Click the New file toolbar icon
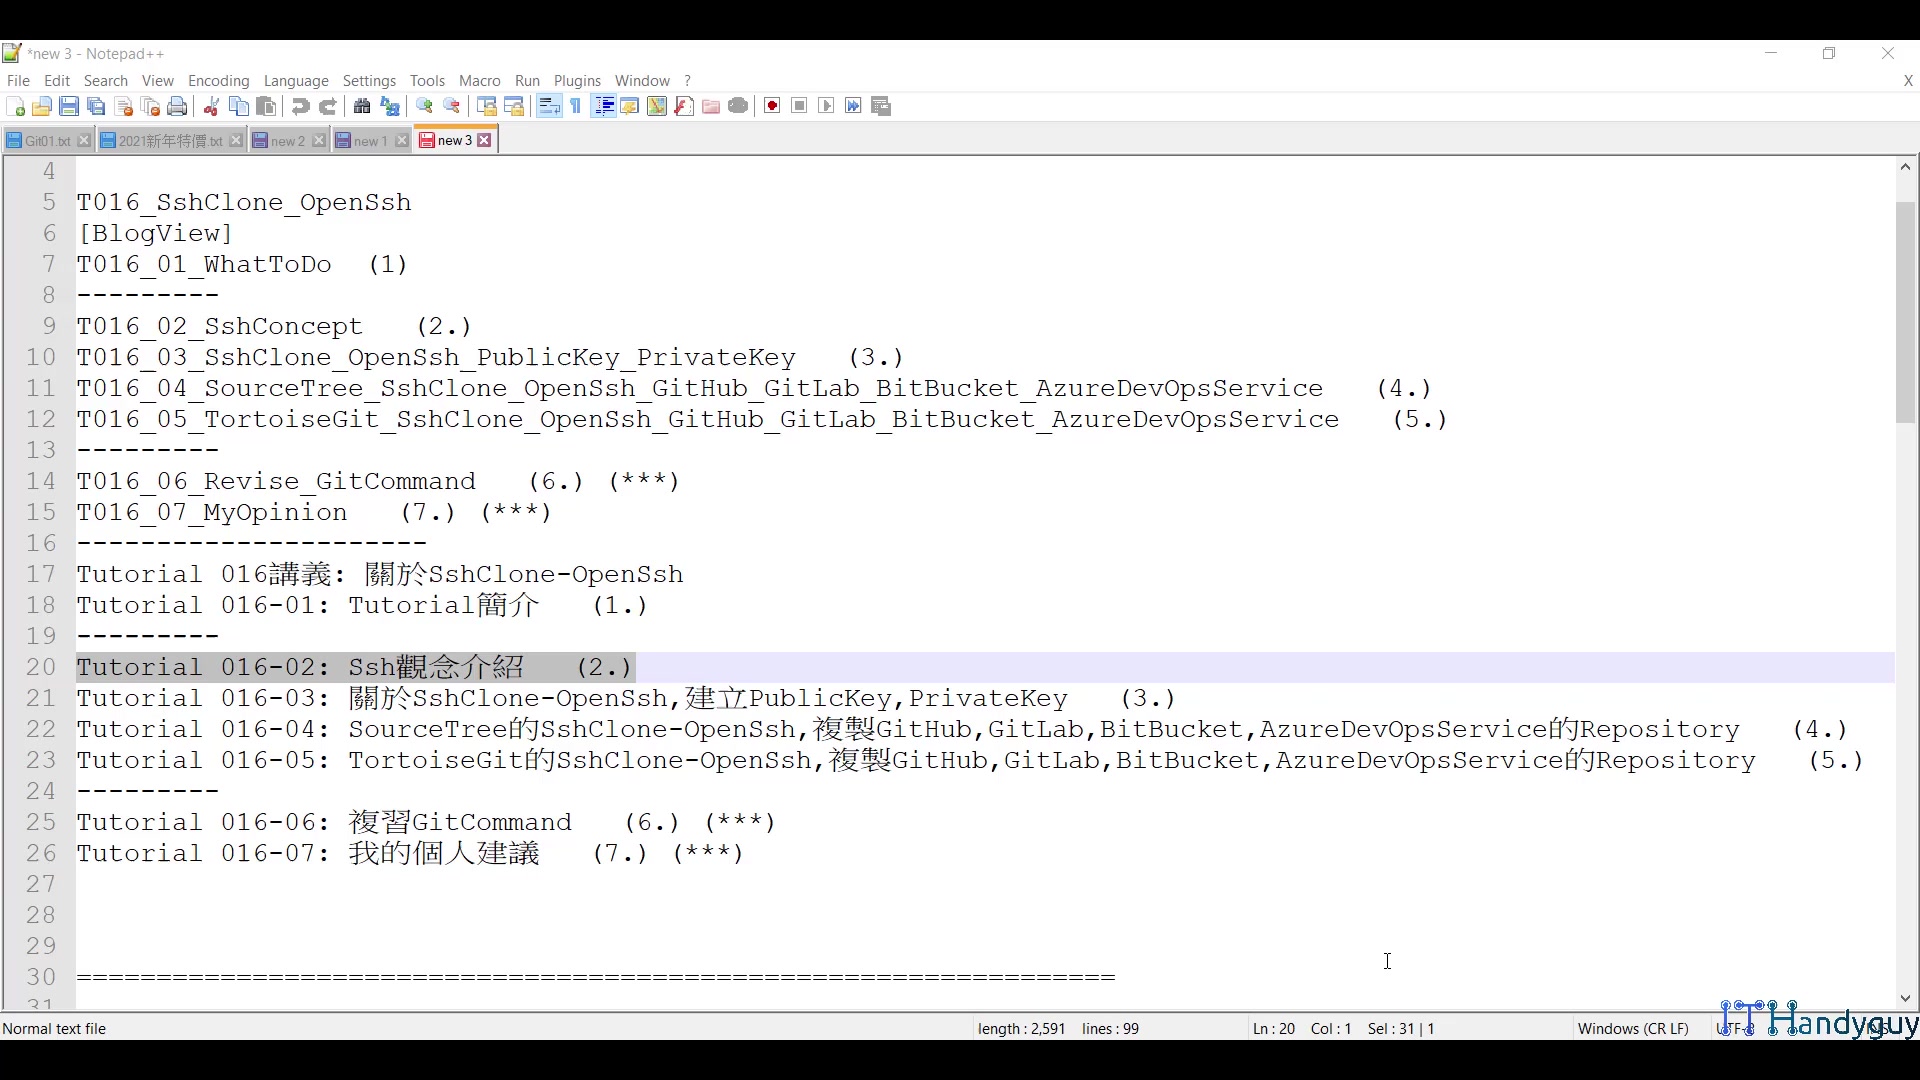This screenshot has height=1080, width=1920. (x=15, y=106)
